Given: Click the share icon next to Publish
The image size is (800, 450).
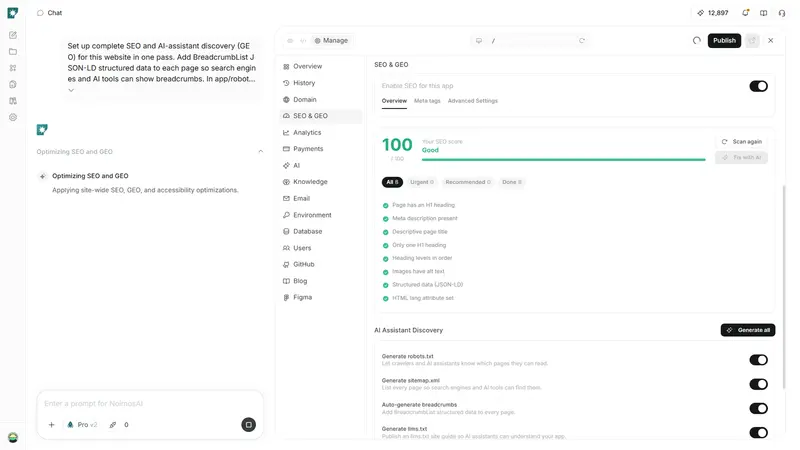Looking at the screenshot, I should click(752, 41).
